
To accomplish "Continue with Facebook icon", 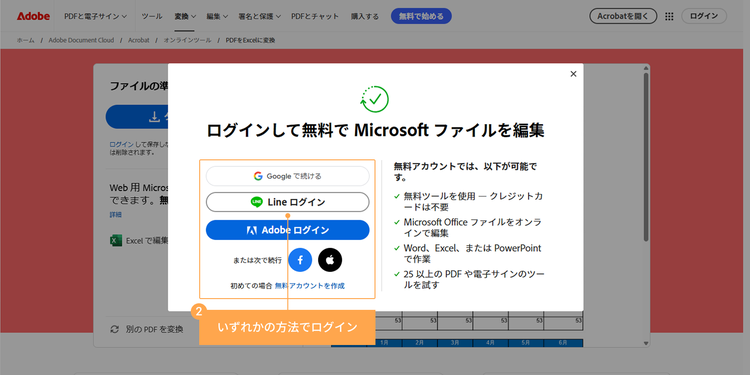I will click(x=300, y=260).
